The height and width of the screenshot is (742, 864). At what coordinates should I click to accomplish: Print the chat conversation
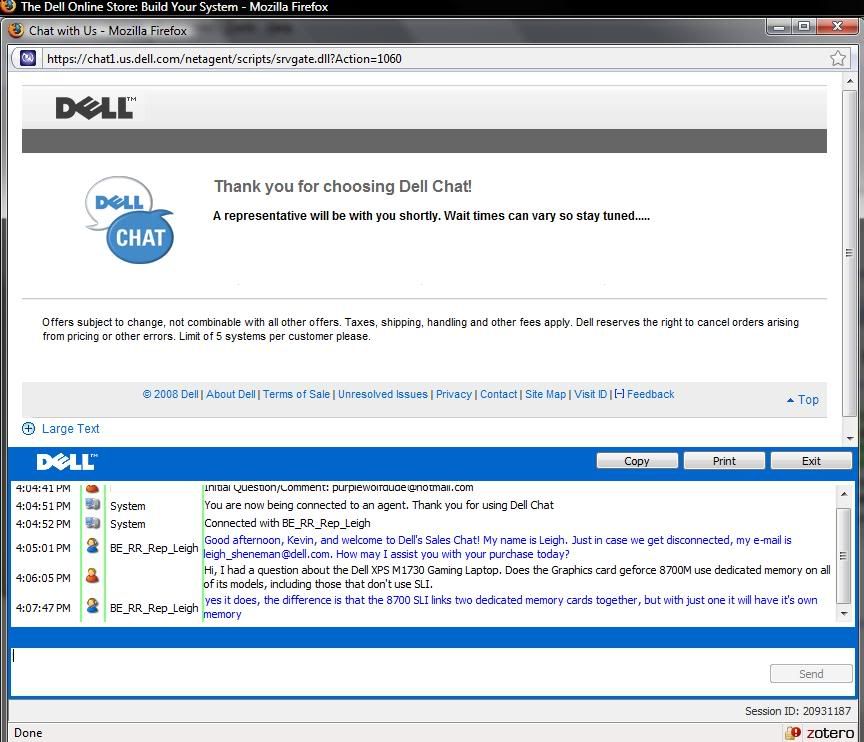(724, 461)
